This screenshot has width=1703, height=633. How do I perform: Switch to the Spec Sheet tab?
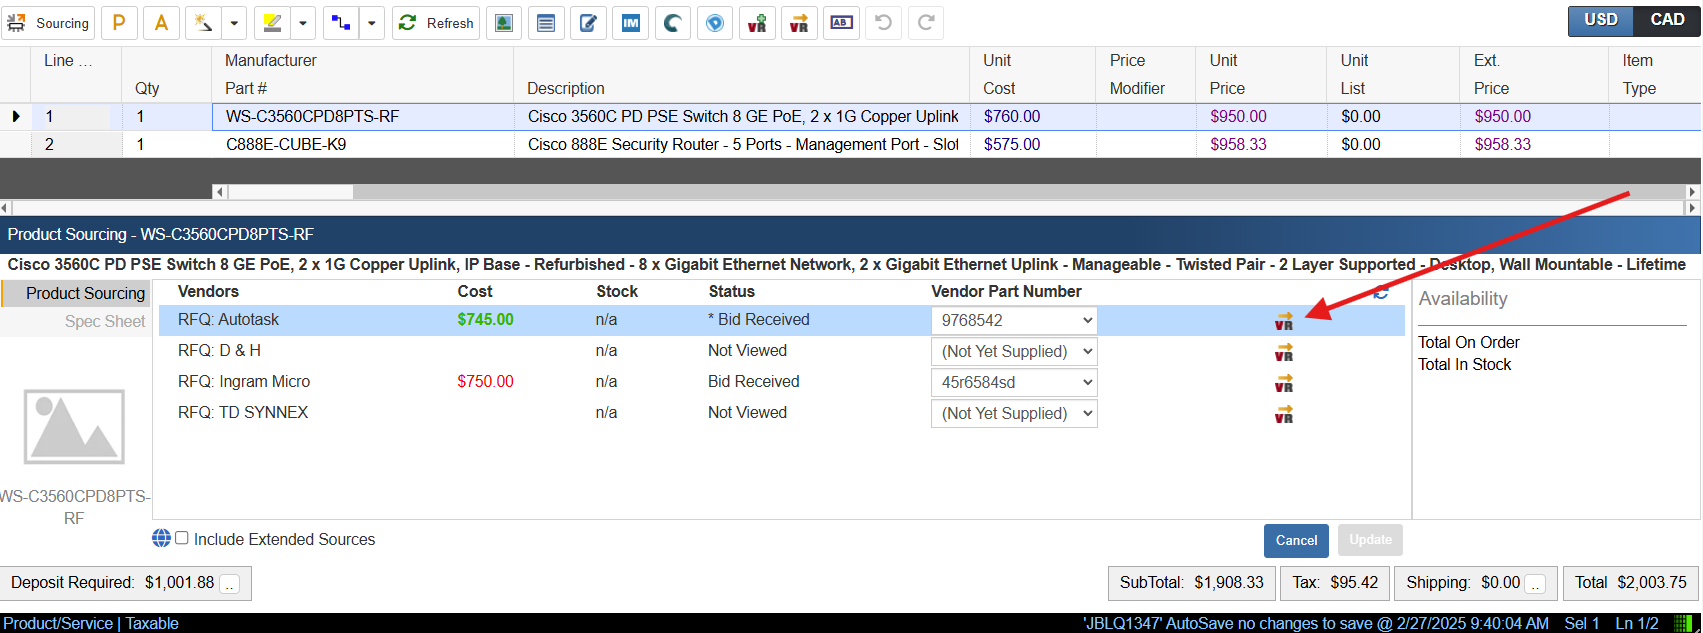tap(104, 322)
